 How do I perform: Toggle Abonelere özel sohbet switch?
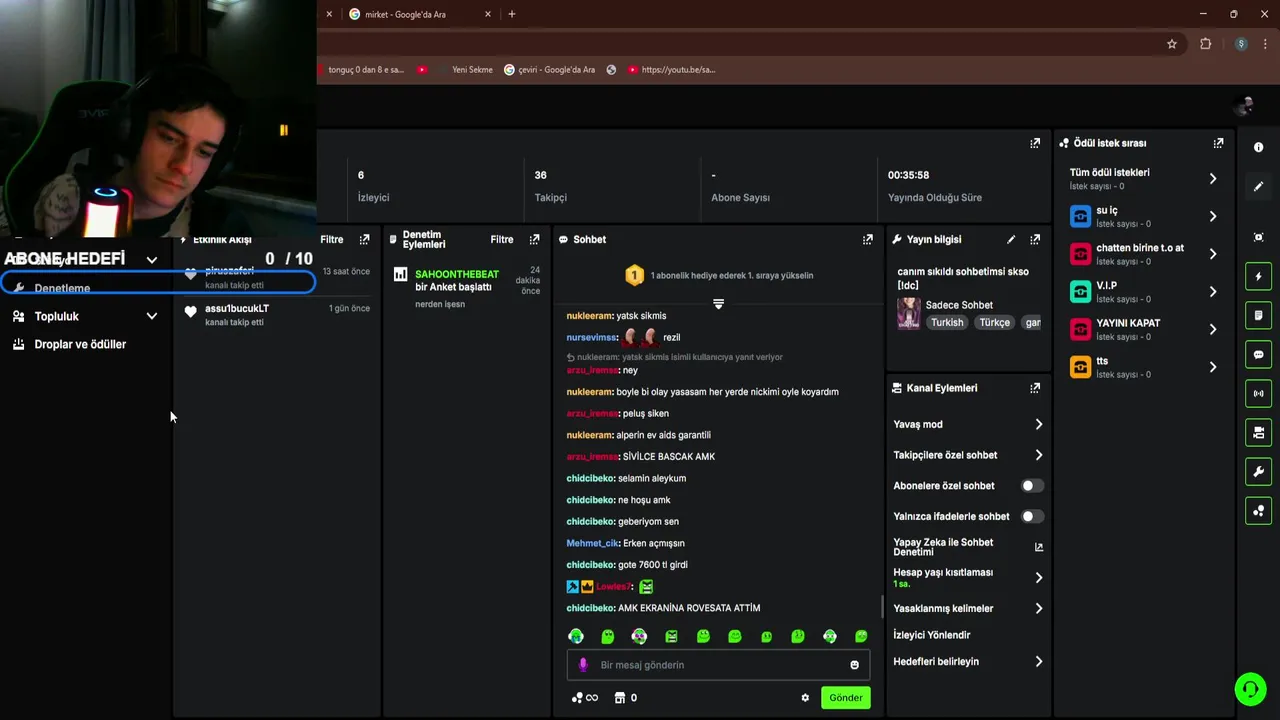pyautogui.click(x=1032, y=486)
